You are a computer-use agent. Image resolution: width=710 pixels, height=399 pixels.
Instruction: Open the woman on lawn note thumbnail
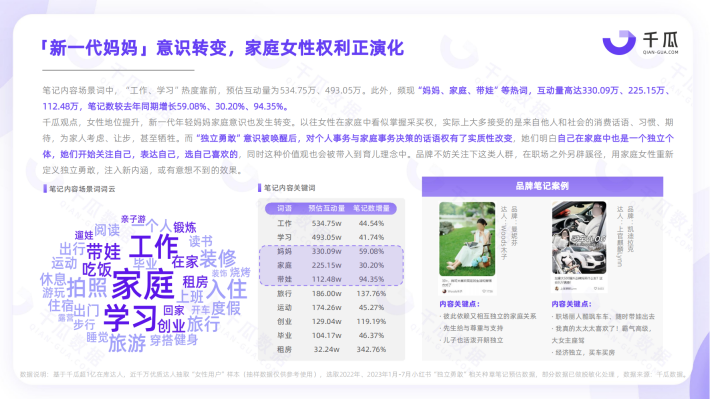click(x=467, y=239)
